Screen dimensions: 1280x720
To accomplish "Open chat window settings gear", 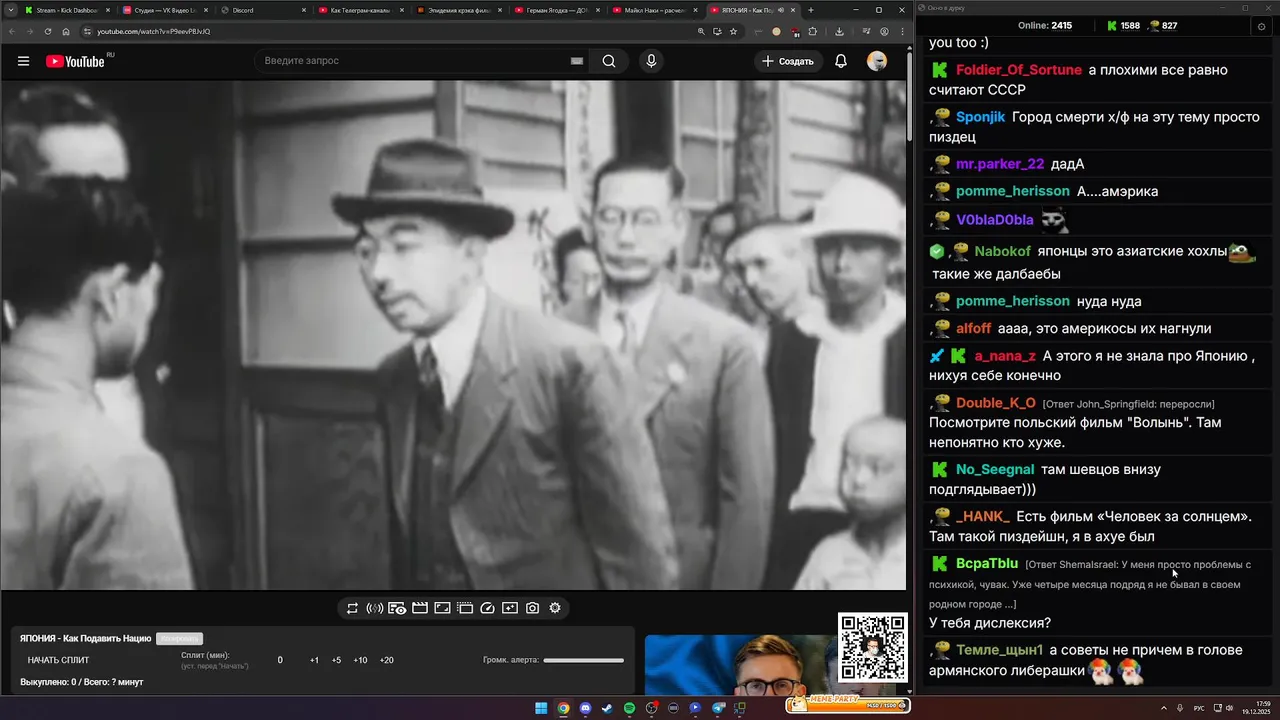I will [x=1261, y=26].
